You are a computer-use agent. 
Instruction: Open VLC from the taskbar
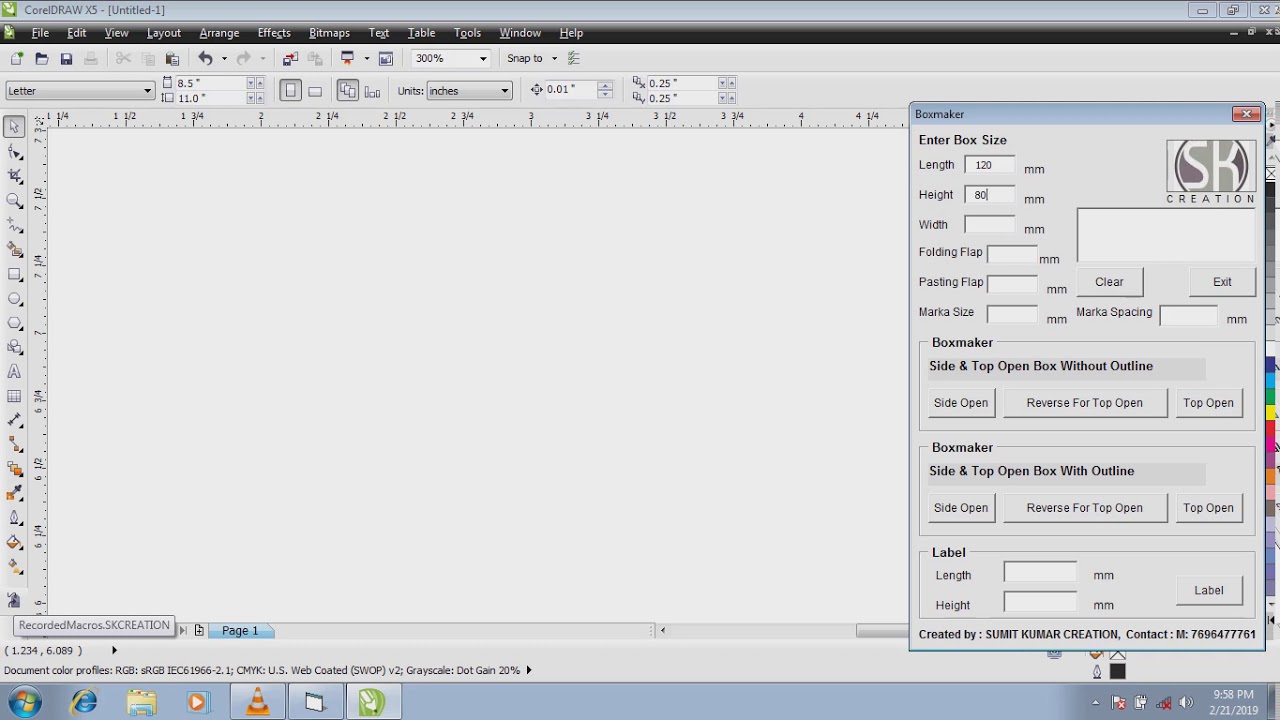(x=258, y=702)
